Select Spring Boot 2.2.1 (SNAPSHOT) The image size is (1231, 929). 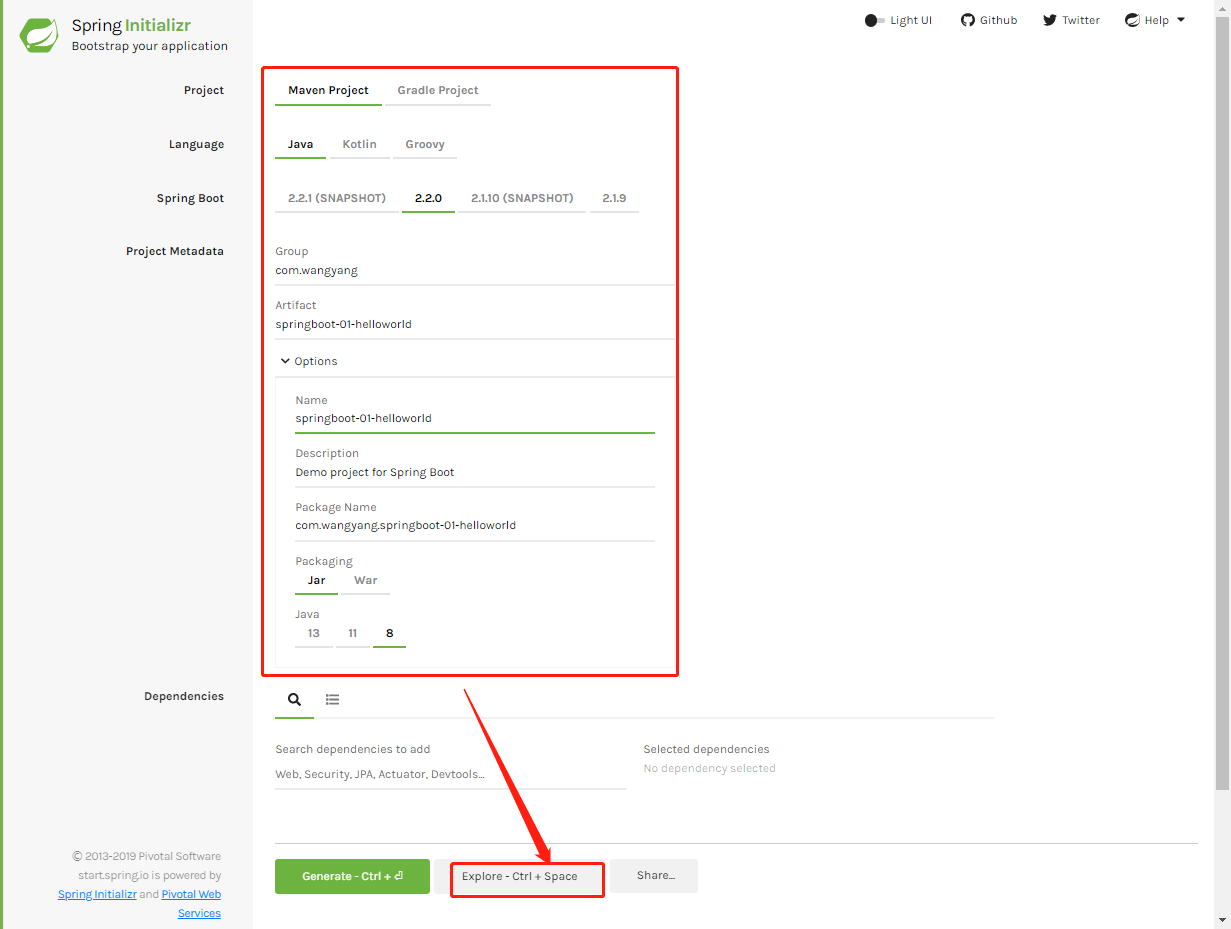pos(336,198)
